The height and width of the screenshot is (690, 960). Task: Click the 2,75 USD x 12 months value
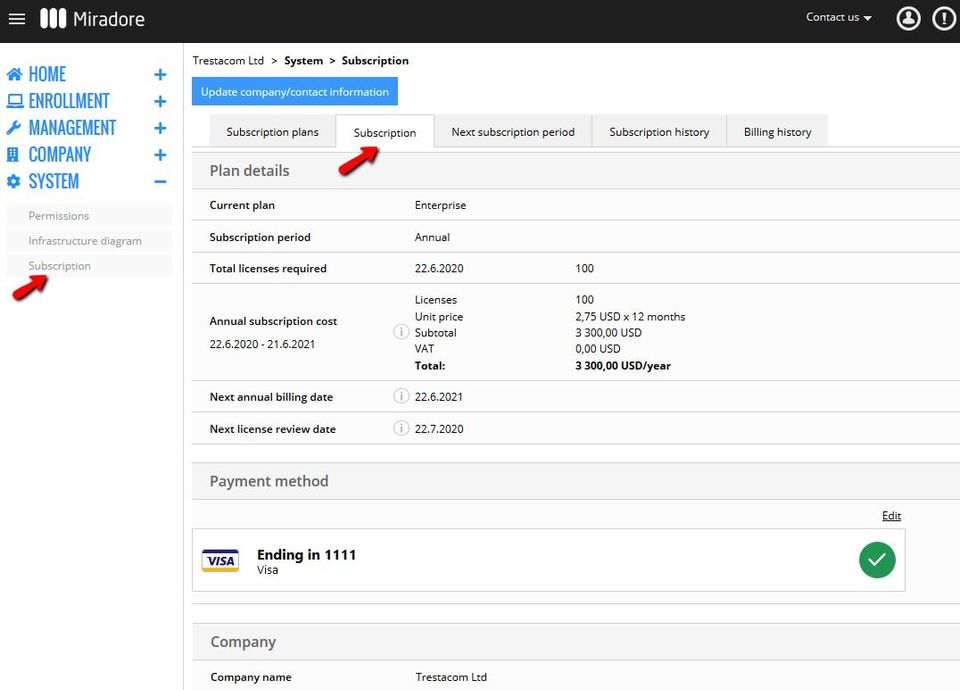coord(630,317)
